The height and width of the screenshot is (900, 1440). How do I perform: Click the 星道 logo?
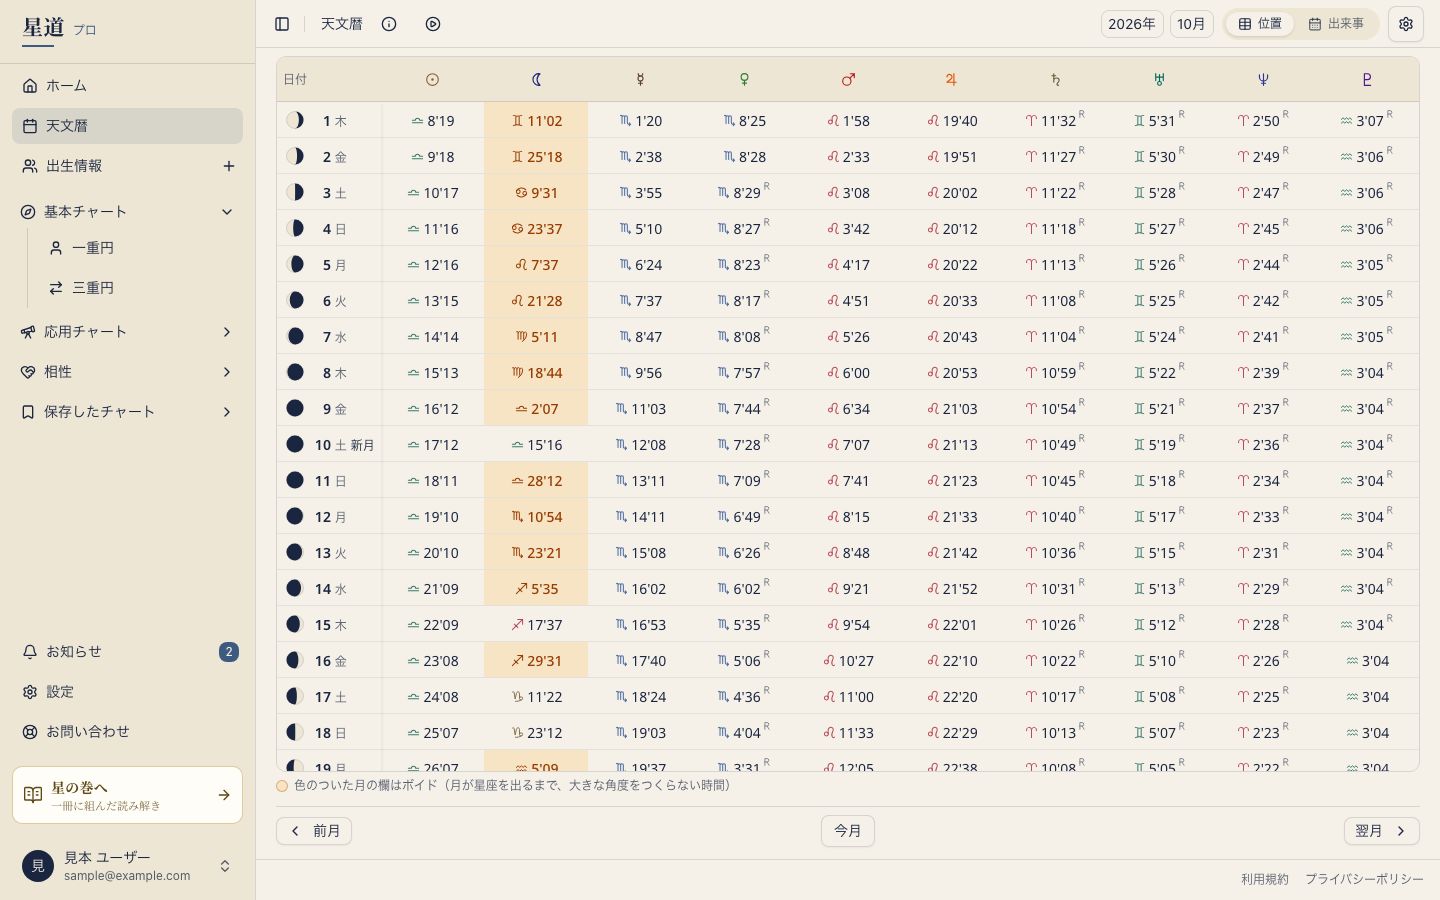(43, 28)
